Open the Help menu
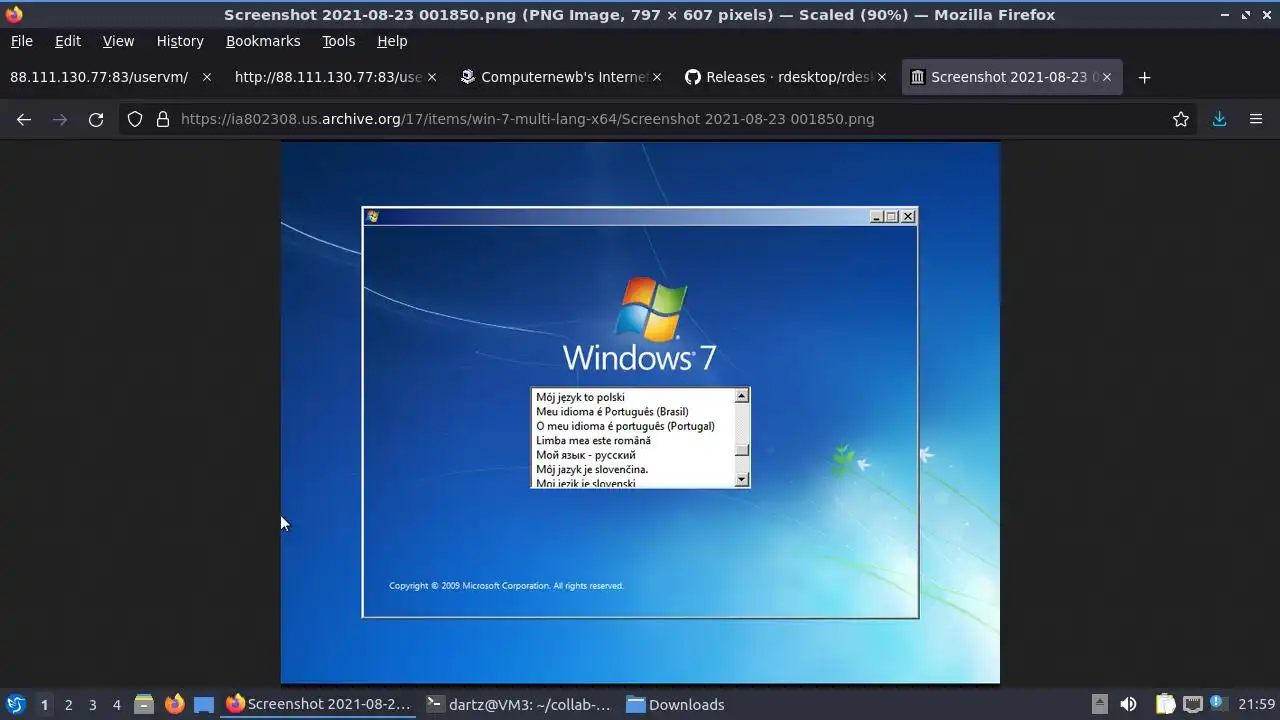The image size is (1280, 720). [392, 41]
